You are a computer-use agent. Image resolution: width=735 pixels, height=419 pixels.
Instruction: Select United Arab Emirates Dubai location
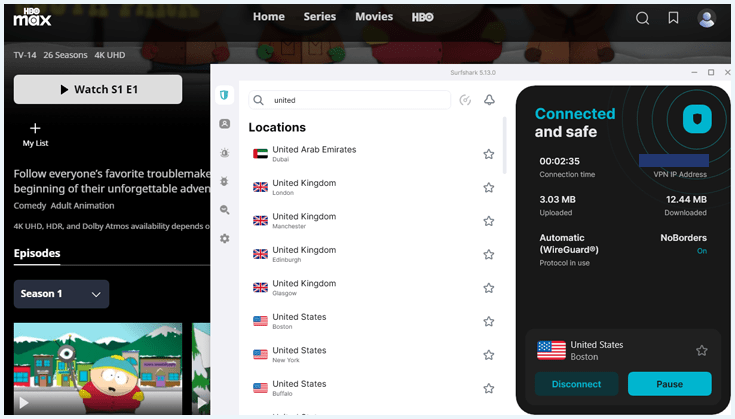[x=373, y=154]
